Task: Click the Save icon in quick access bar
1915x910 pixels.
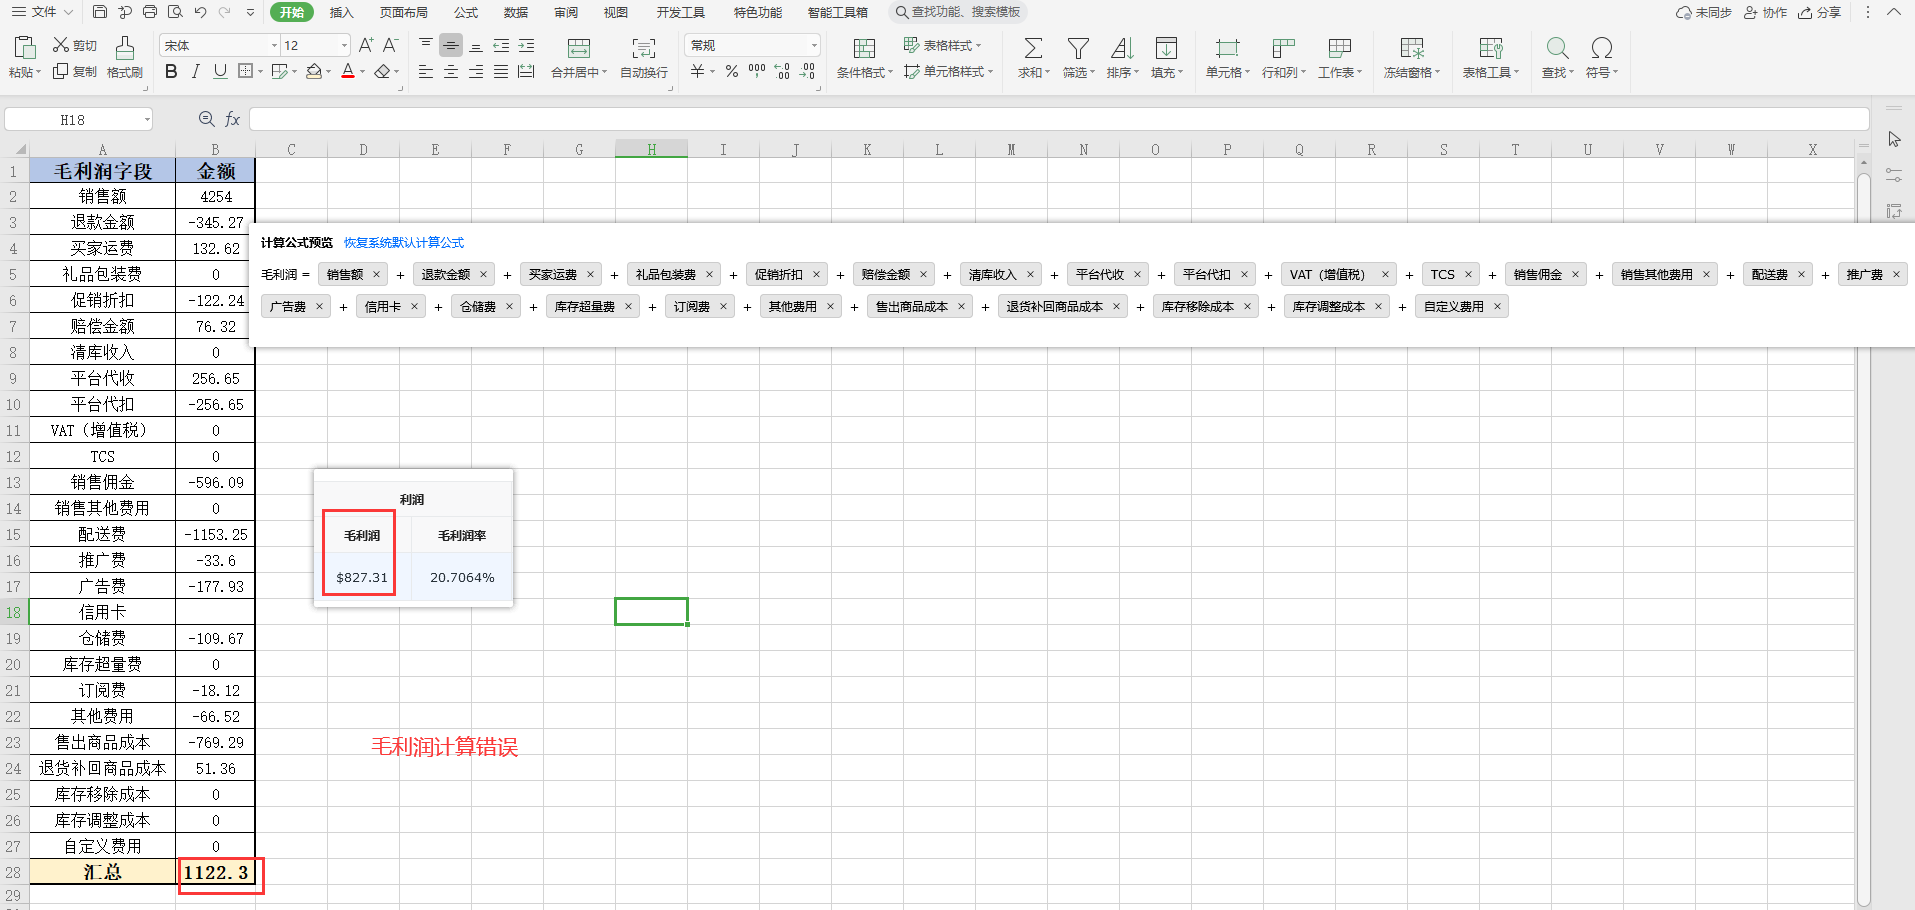Action: (x=100, y=12)
